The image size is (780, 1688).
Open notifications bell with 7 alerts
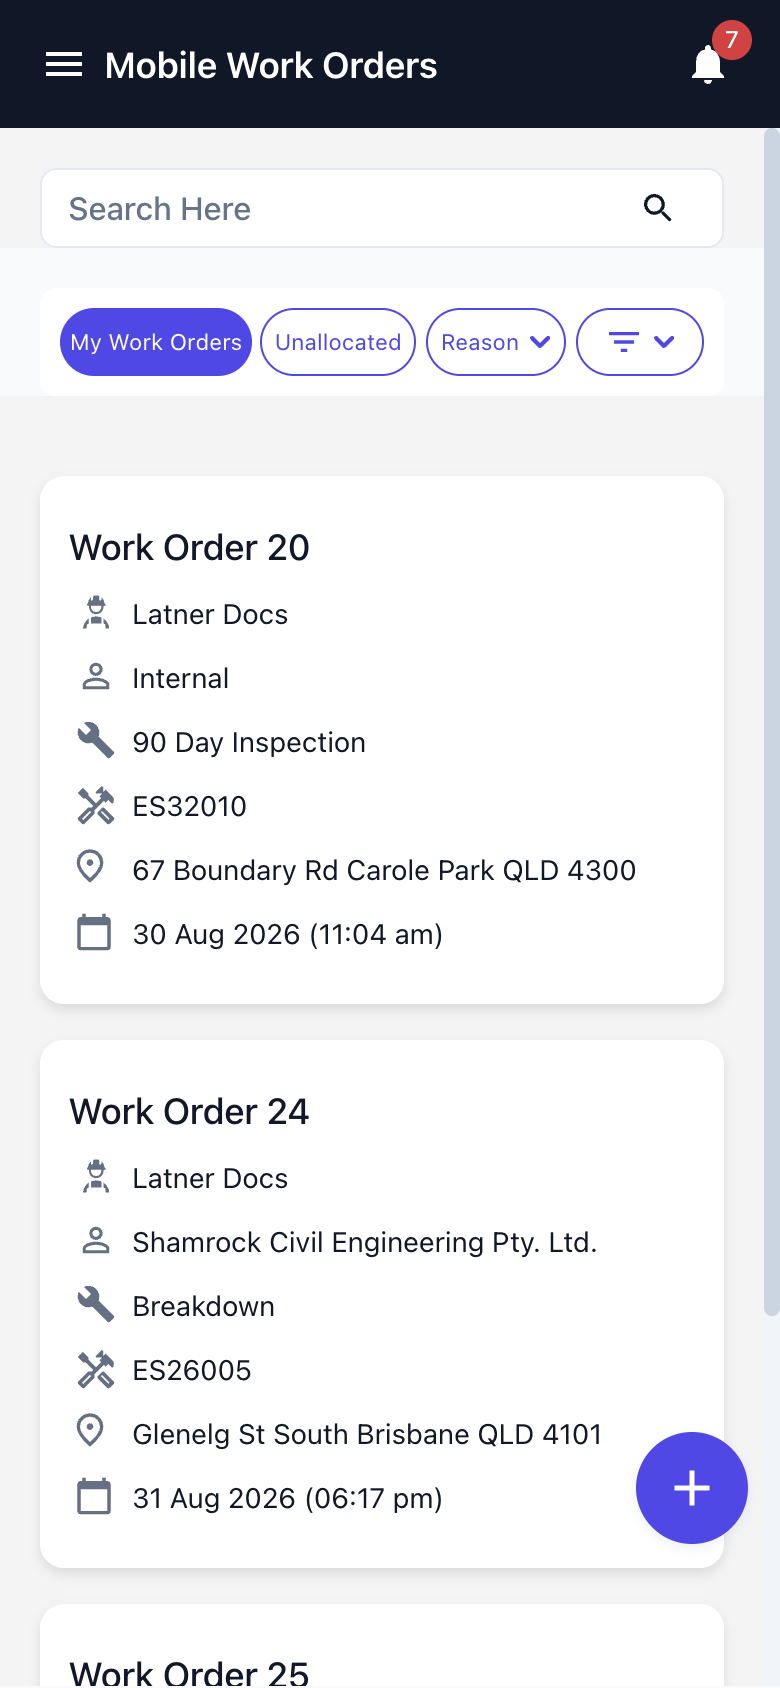pos(708,65)
